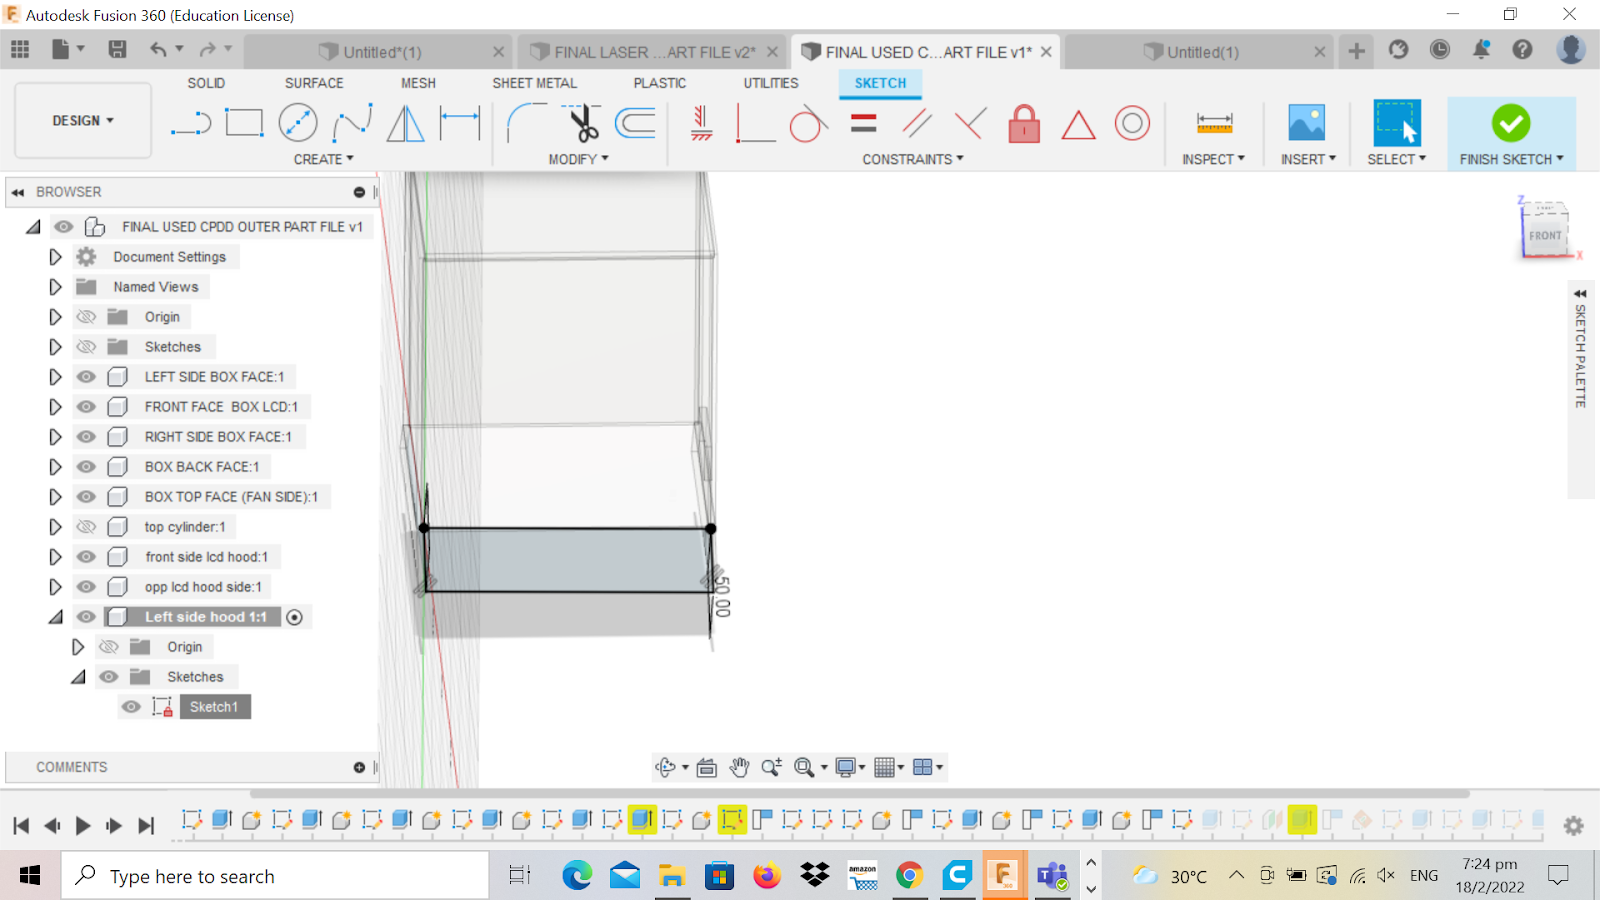Open the CREATE dropdown menu
Viewport: 1600px width, 900px height.
[323, 159]
